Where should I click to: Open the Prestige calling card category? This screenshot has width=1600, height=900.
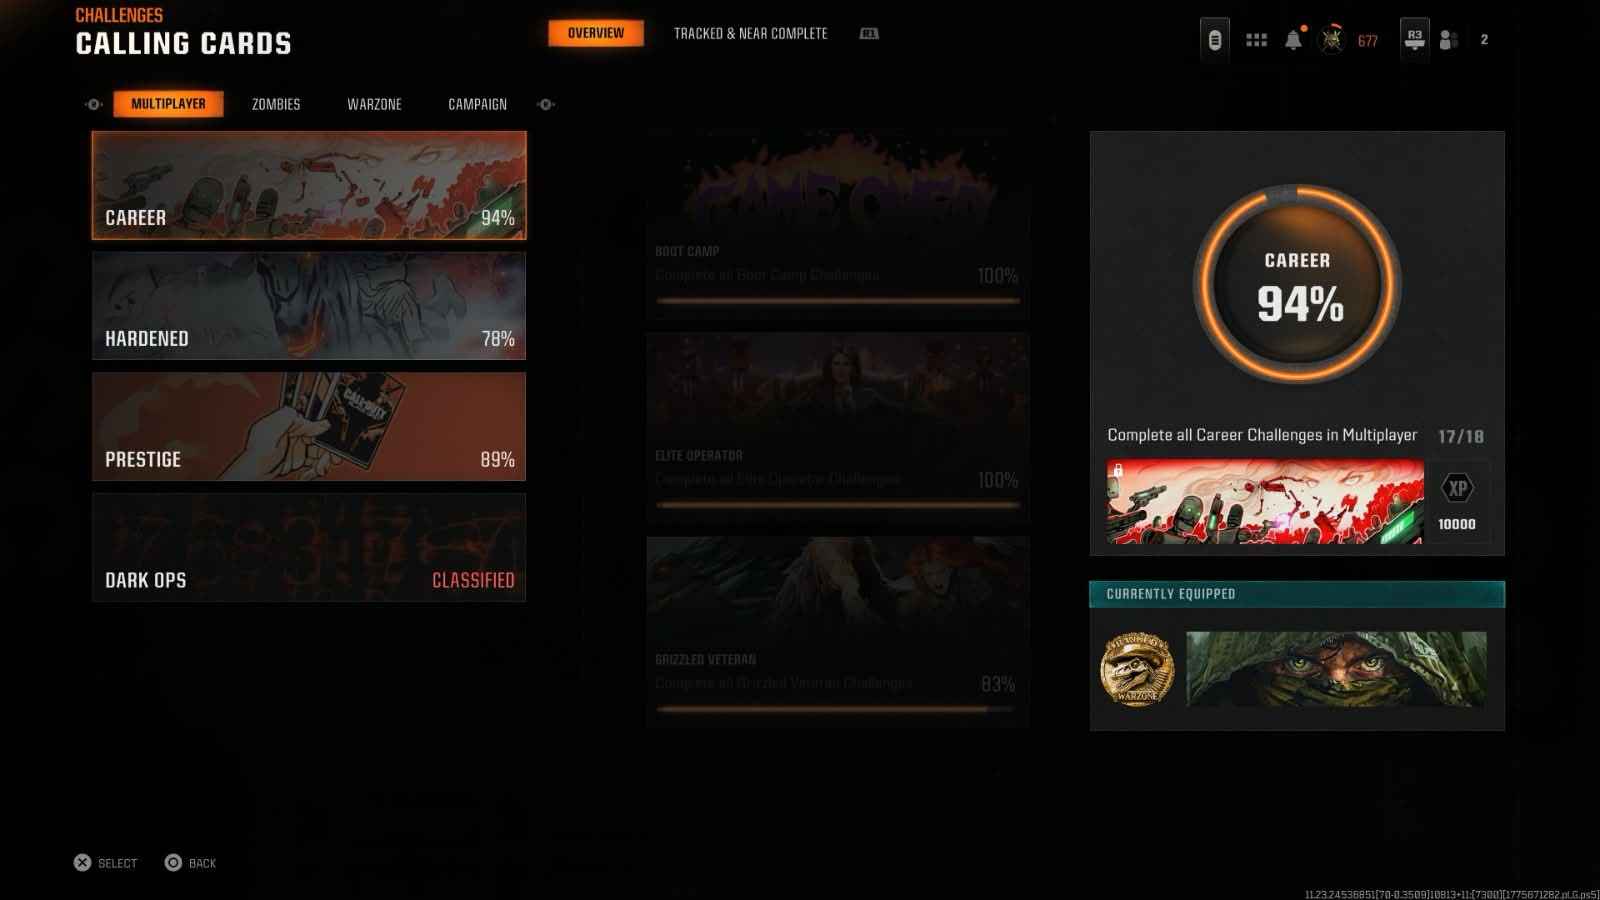[x=309, y=427]
